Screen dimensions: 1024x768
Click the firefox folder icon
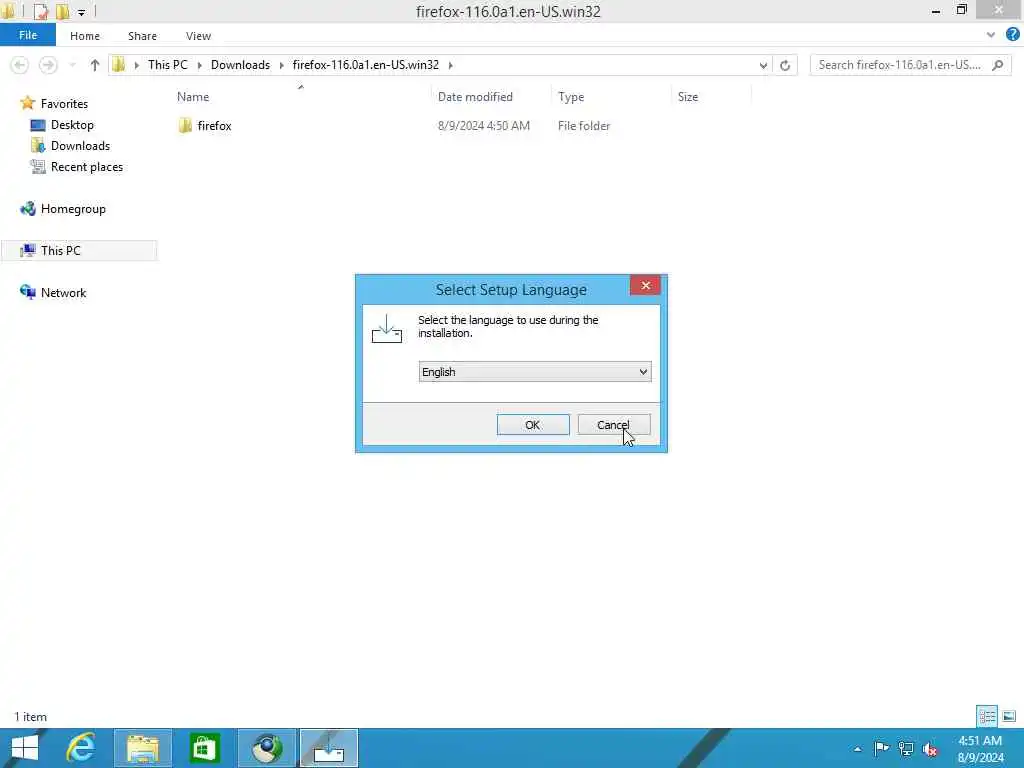185,125
